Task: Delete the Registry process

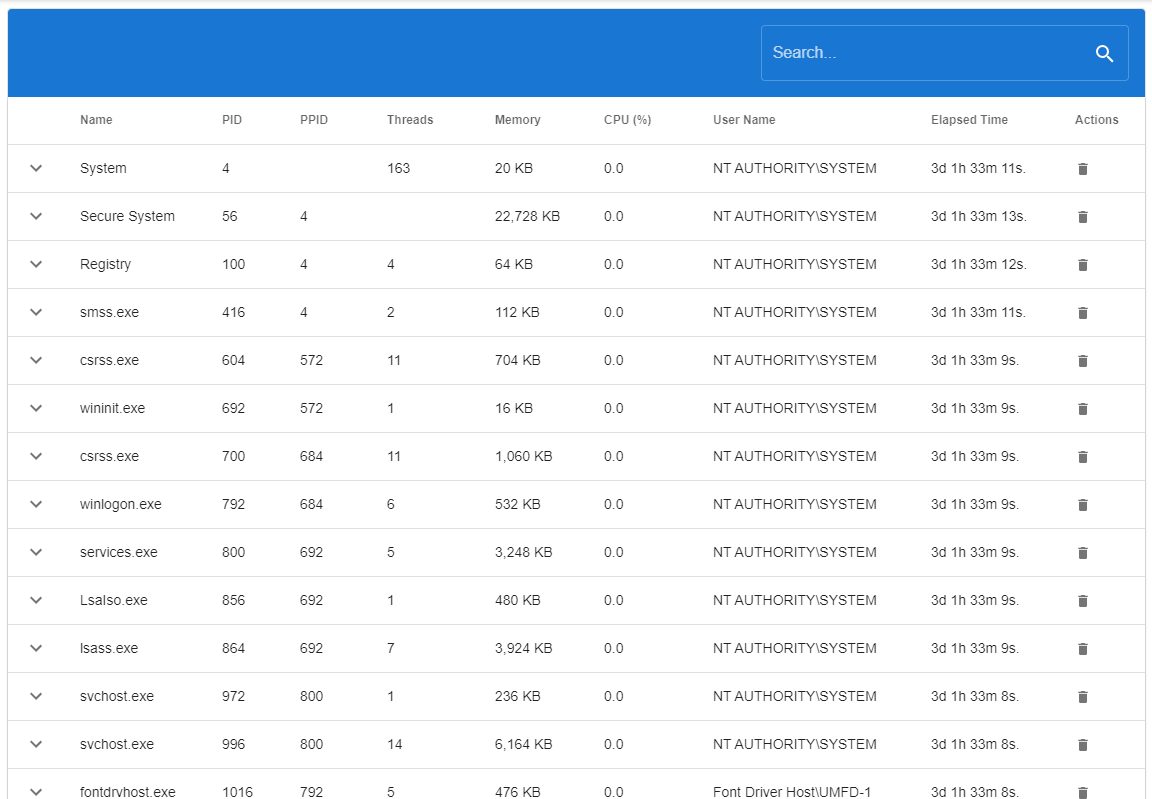Action: point(1082,264)
